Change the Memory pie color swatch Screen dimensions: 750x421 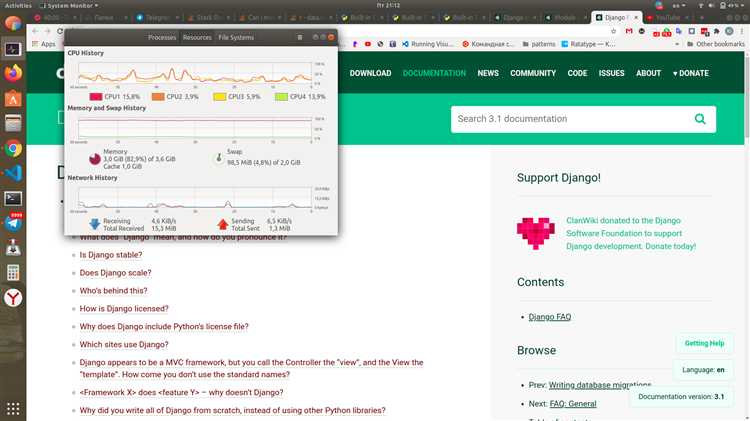tap(95, 159)
